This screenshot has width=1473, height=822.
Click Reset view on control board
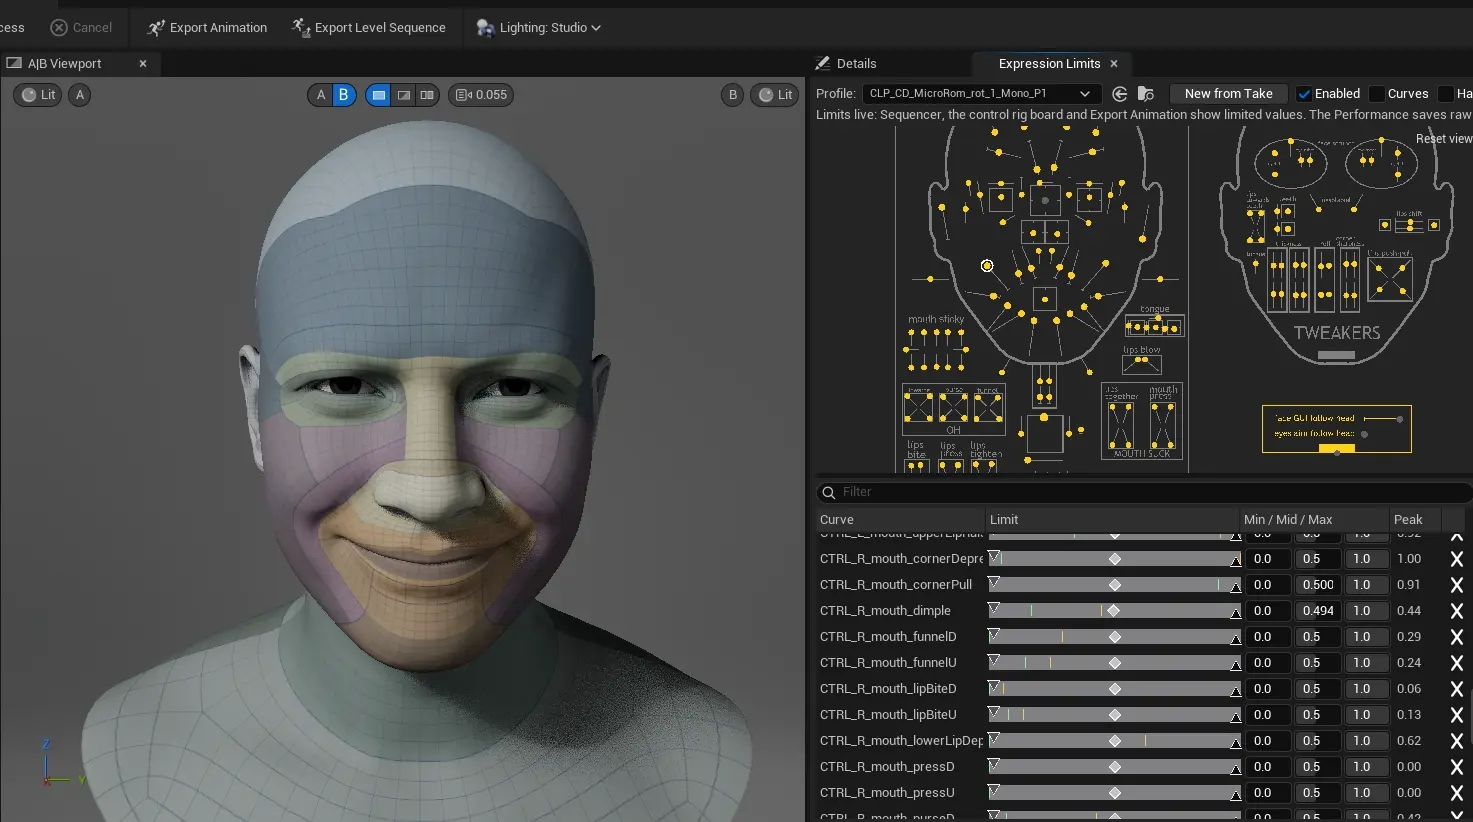1444,139
